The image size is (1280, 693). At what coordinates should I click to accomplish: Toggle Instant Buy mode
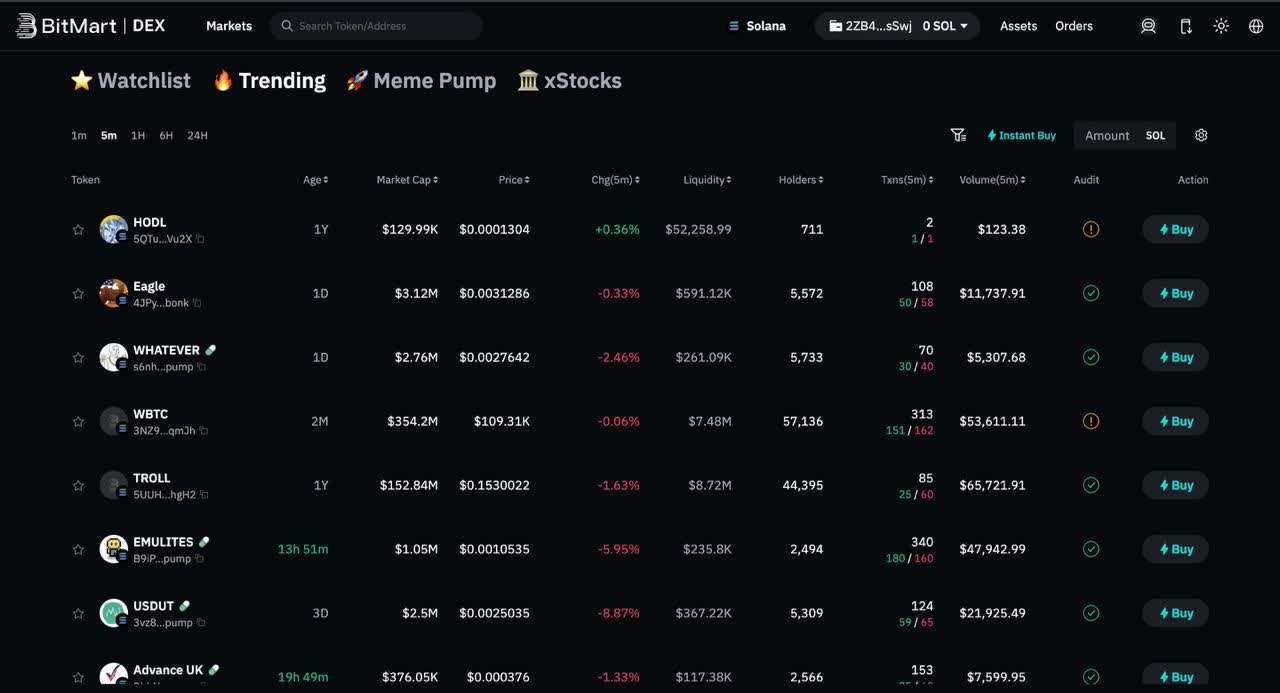click(1021, 135)
